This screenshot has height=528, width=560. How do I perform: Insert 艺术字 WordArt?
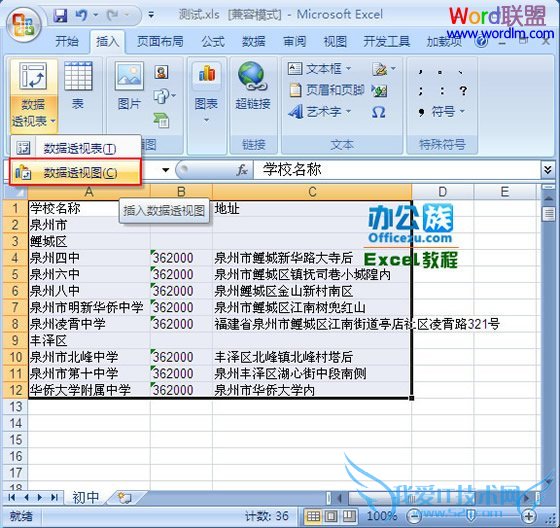320,112
